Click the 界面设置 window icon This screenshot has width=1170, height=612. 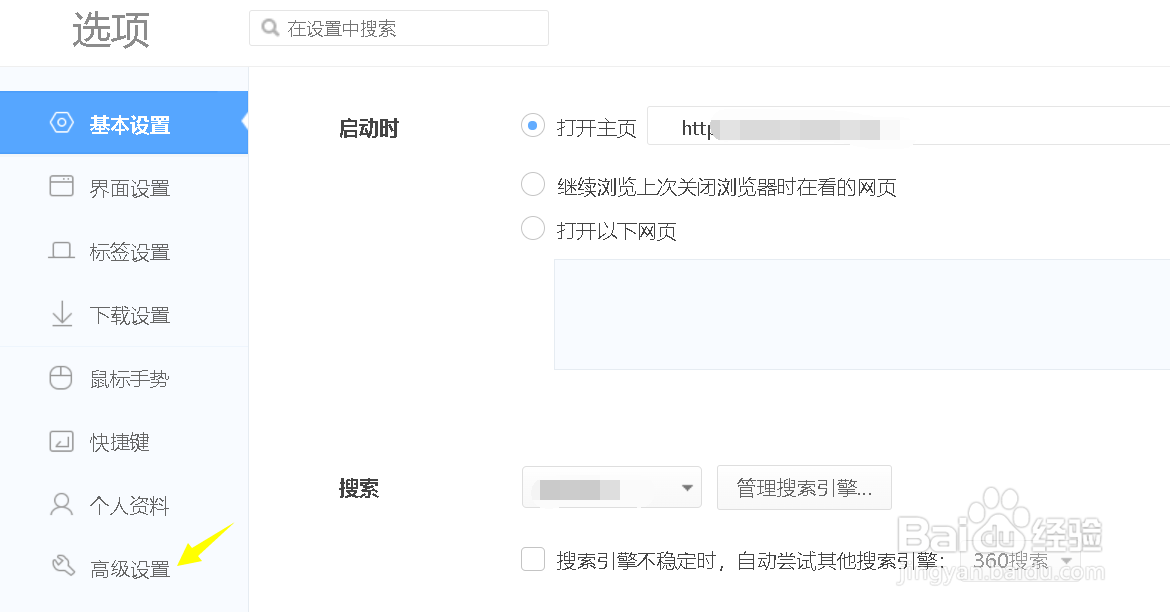62,186
